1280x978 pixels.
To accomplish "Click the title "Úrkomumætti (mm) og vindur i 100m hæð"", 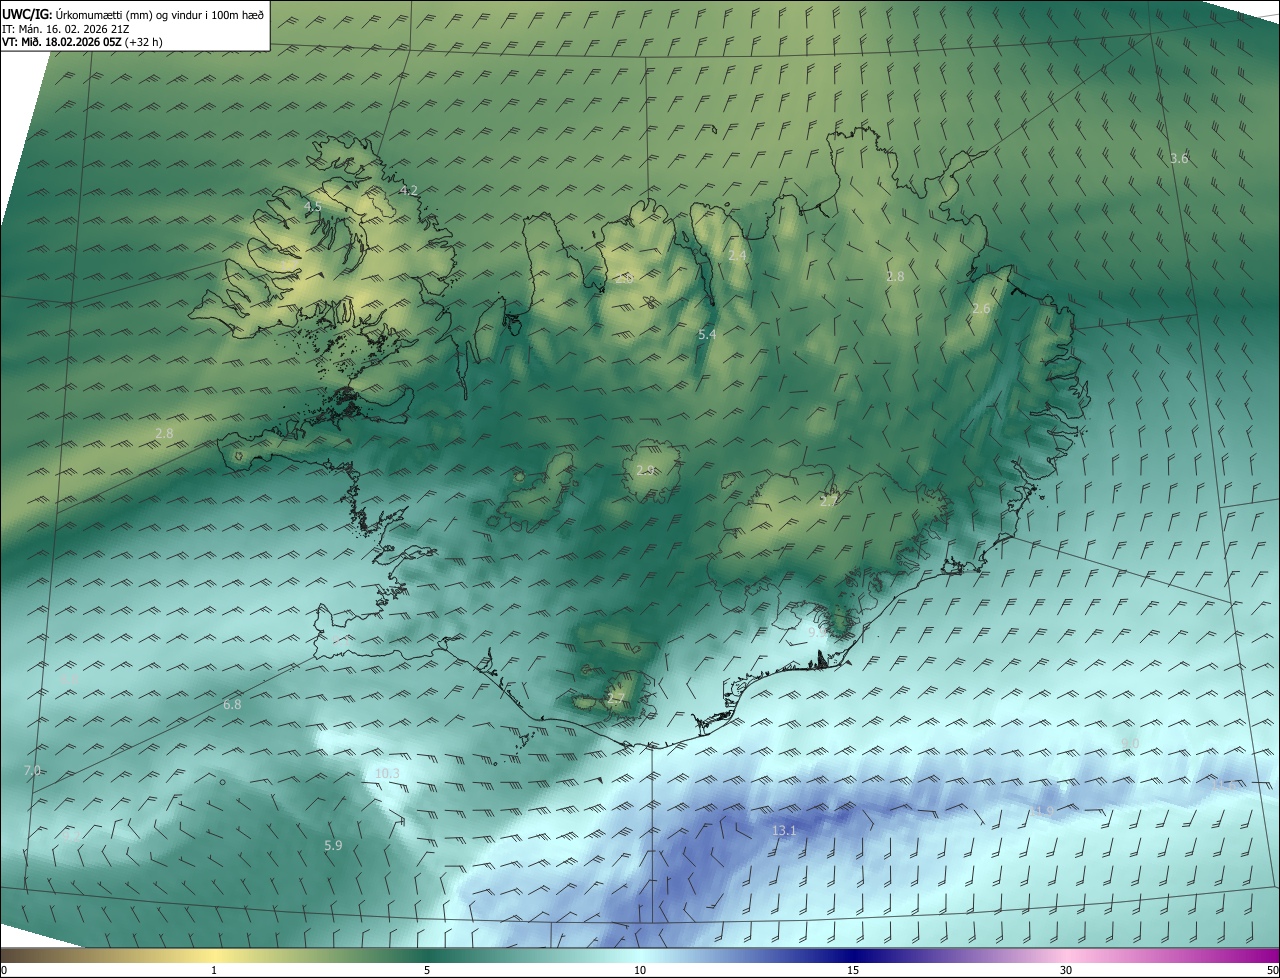I will [158, 14].
